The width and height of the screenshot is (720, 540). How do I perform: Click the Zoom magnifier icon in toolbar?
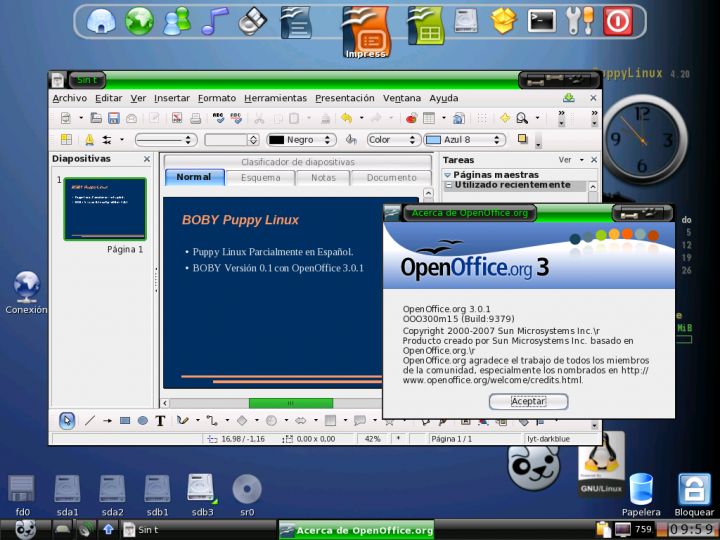[x=522, y=118]
